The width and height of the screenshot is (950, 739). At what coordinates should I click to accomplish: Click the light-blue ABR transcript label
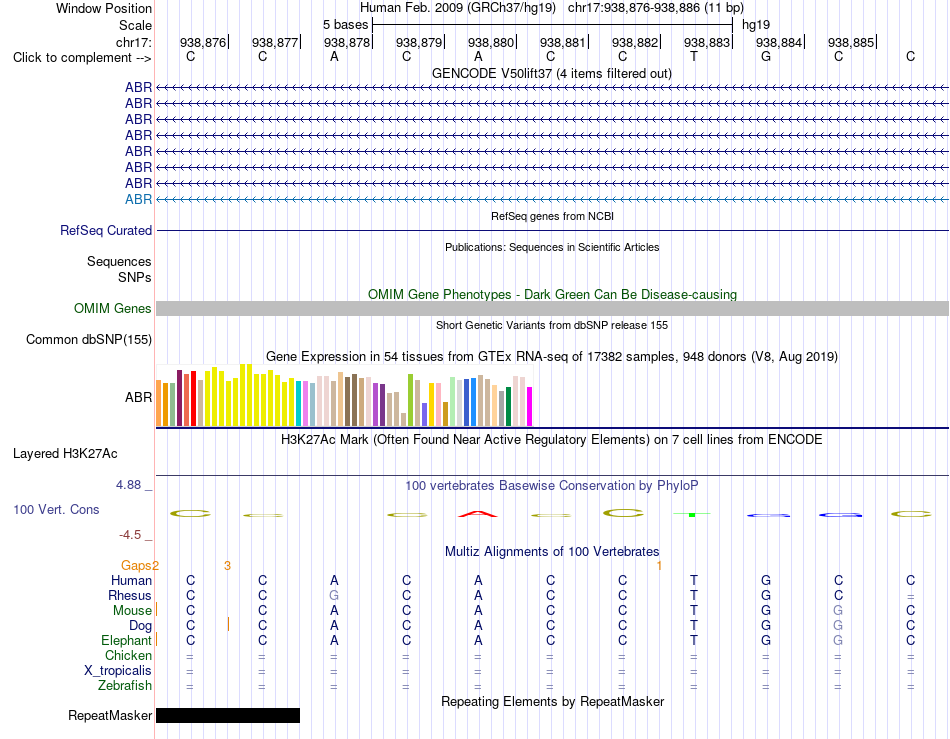coord(138,199)
